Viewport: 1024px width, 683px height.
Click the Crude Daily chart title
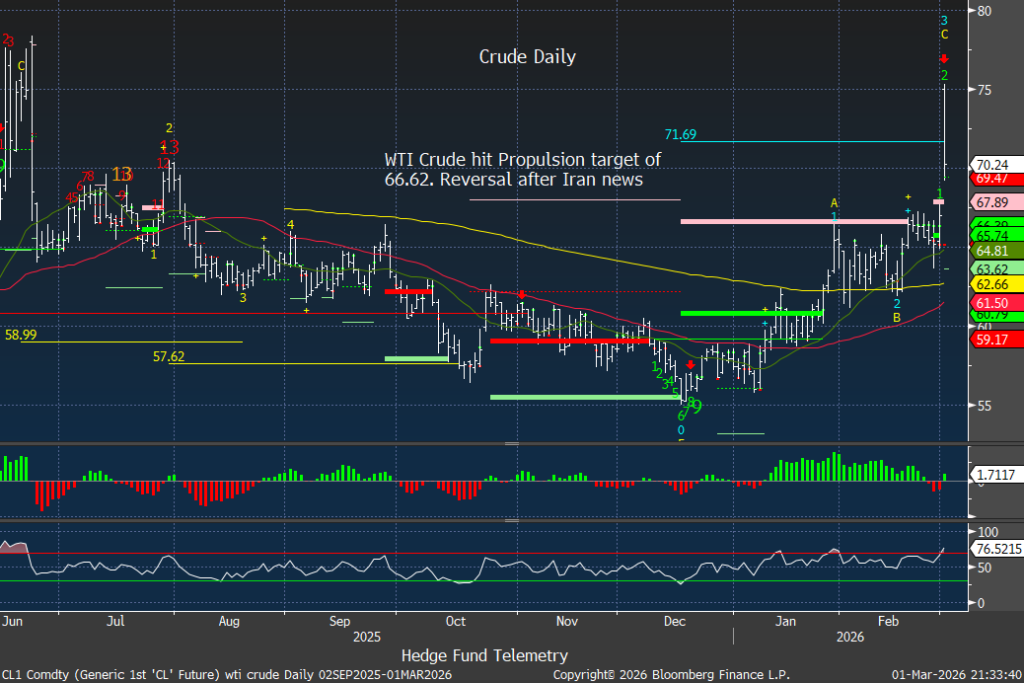point(527,57)
